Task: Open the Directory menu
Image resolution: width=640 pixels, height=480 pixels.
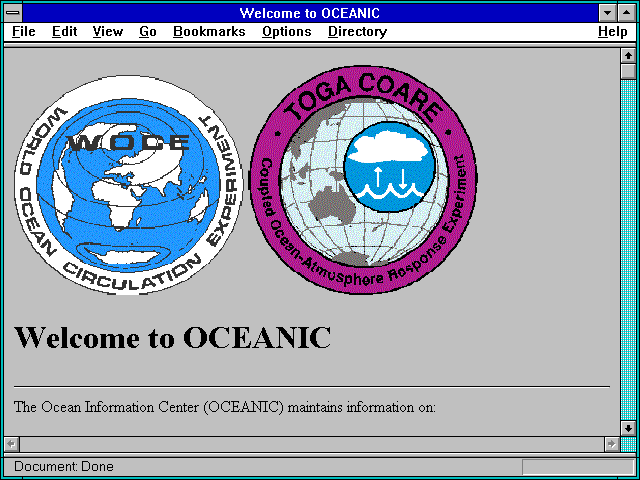Action: tap(357, 32)
